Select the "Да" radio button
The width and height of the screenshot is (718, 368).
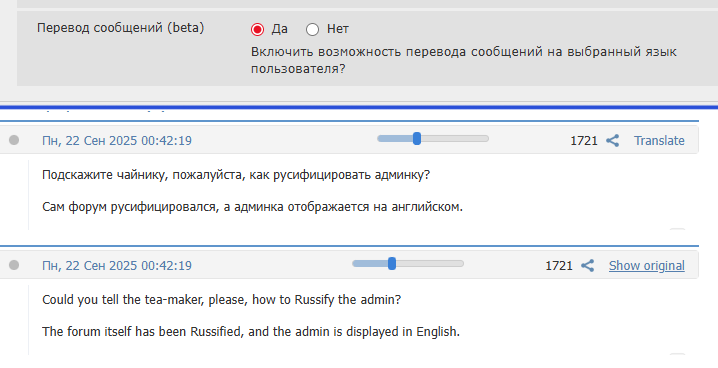[257, 29]
